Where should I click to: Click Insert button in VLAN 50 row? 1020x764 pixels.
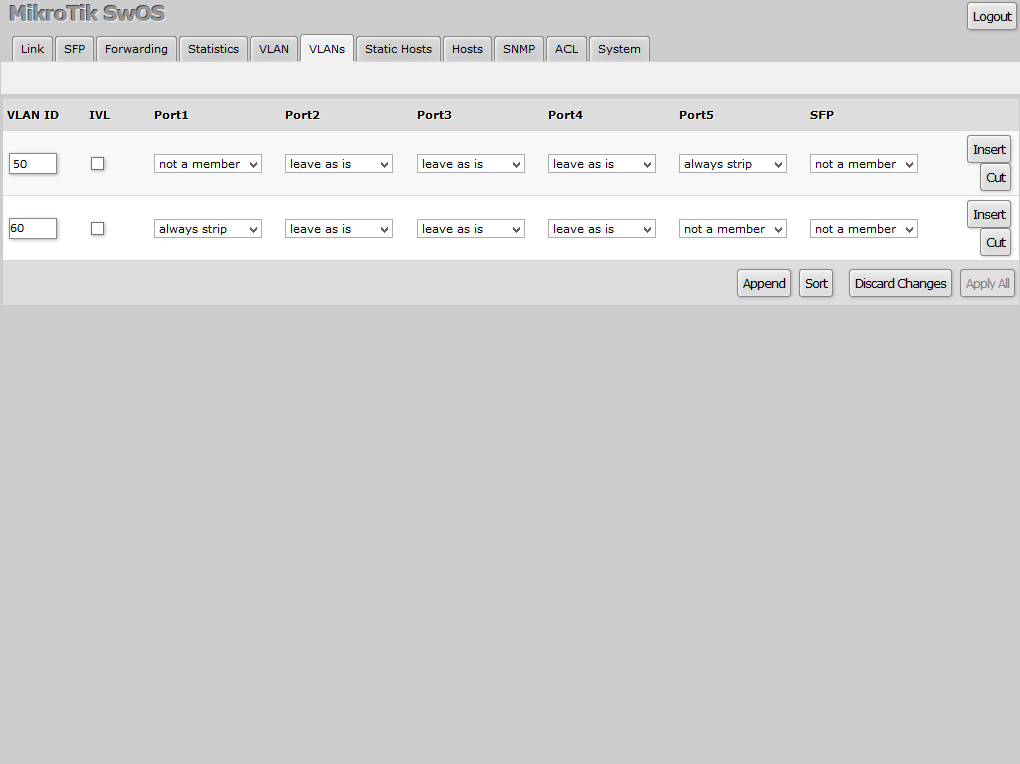pyautogui.click(x=989, y=150)
